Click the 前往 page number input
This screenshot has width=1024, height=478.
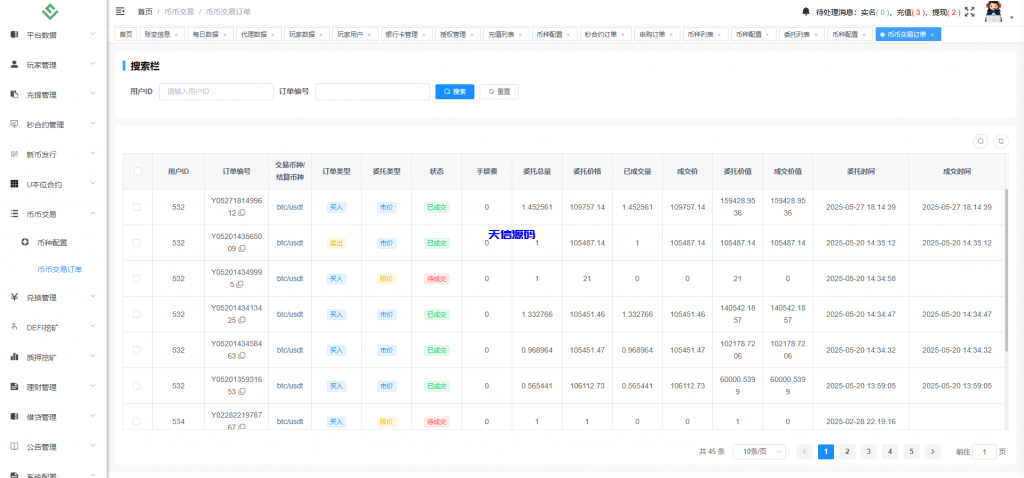point(984,451)
